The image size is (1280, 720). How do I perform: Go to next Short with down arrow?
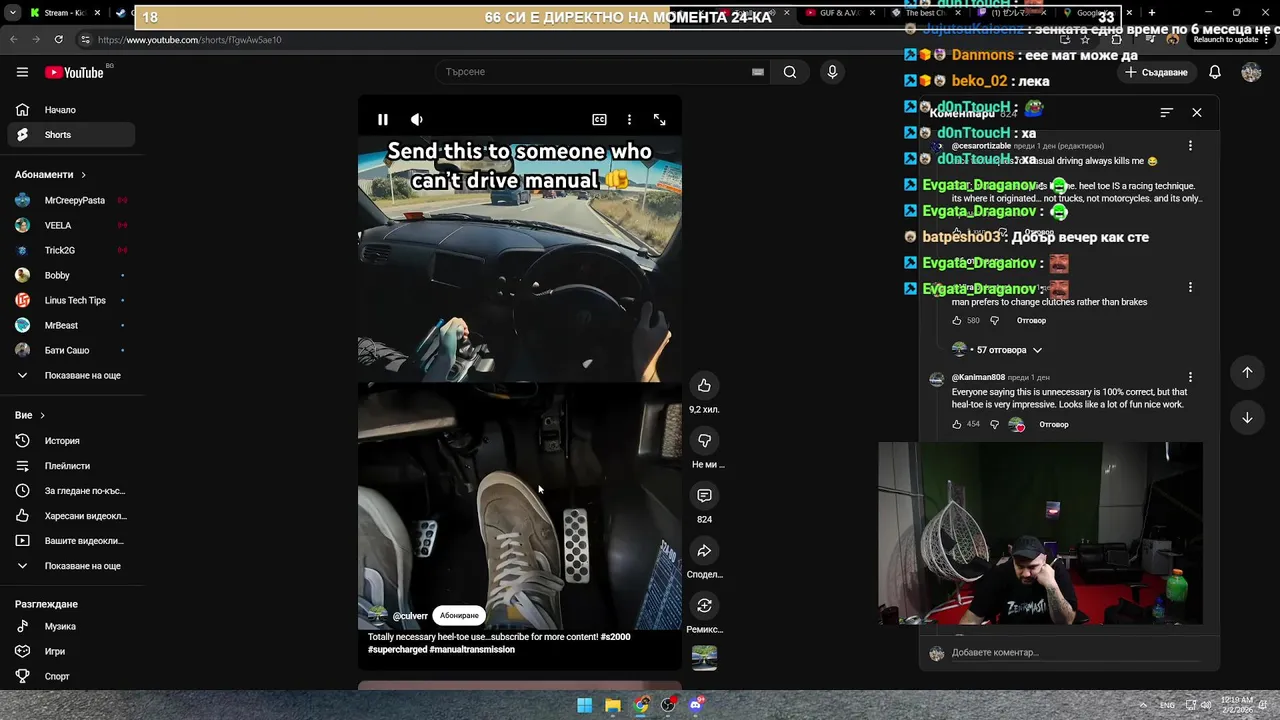[x=1247, y=418]
